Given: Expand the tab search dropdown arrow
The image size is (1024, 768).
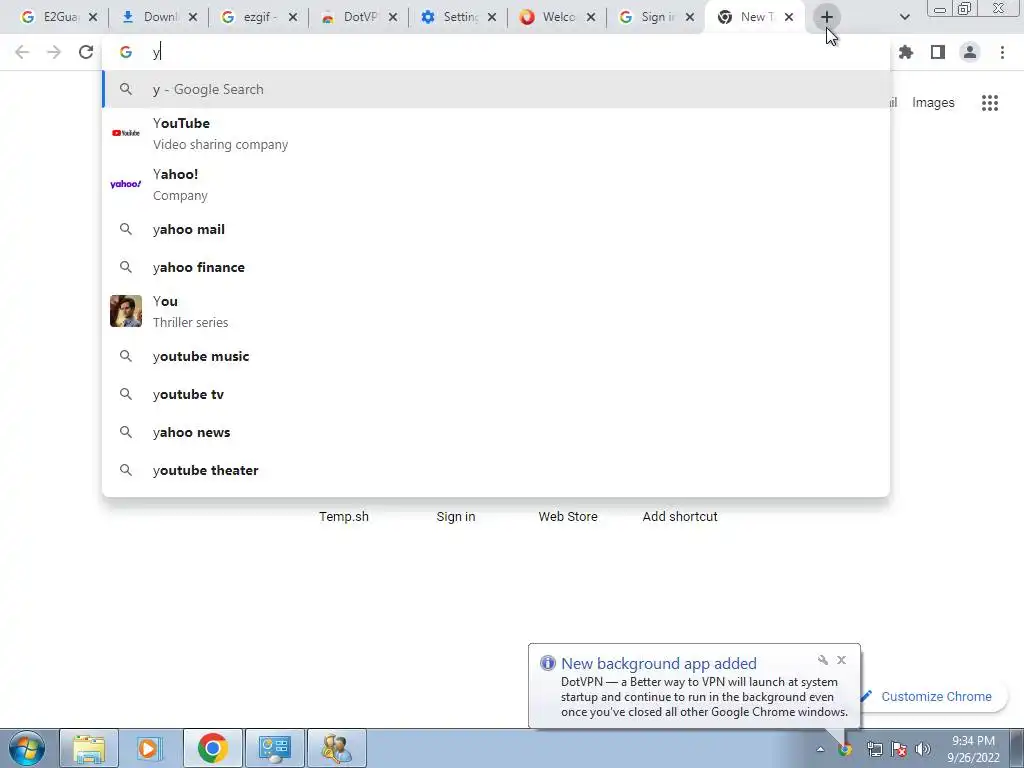Looking at the screenshot, I should pos(904,17).
